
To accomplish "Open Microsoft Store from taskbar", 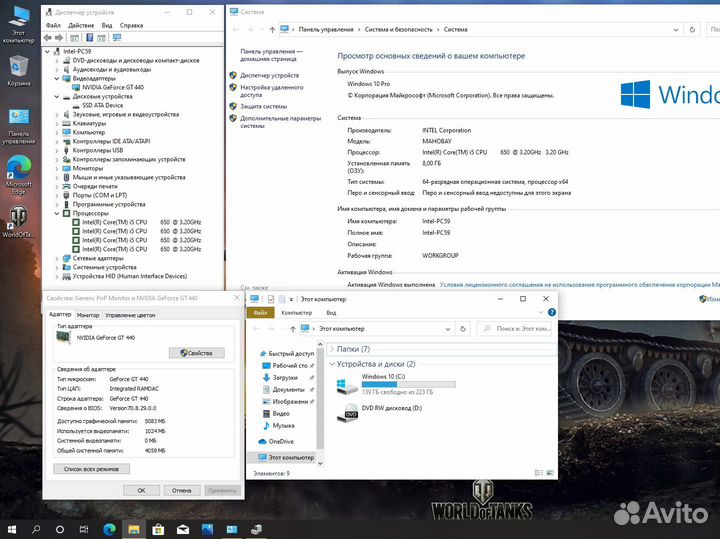I will [x=158, y=529].
